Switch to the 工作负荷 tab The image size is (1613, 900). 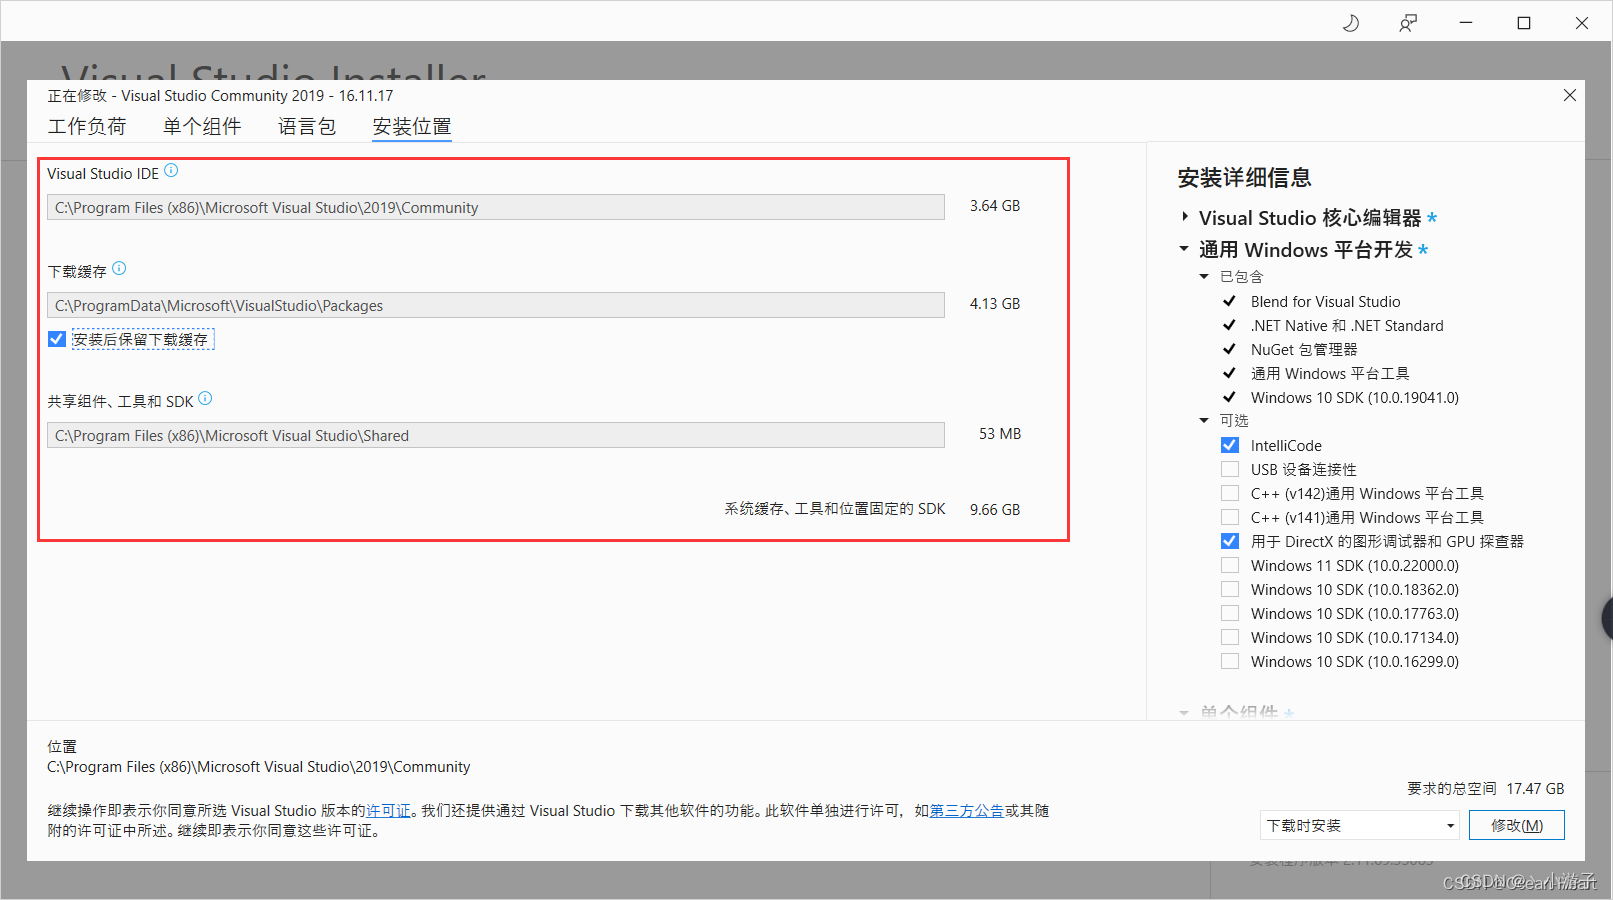(x=88, y=126)
